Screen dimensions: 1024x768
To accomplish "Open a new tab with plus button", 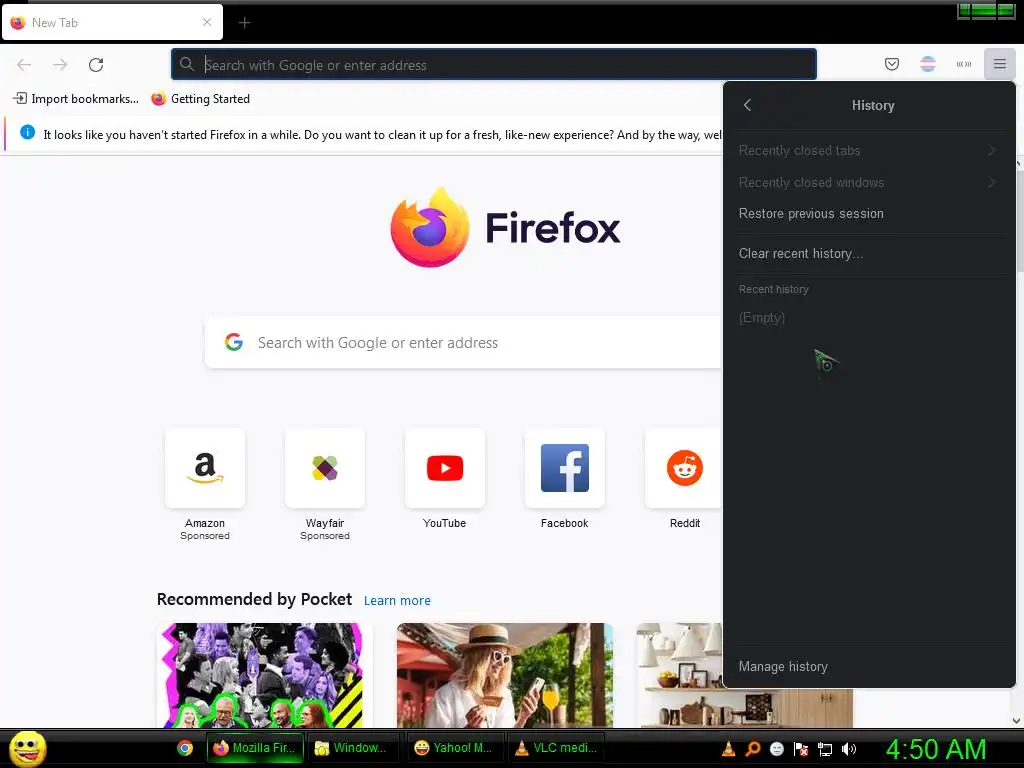I will (244, 23).
